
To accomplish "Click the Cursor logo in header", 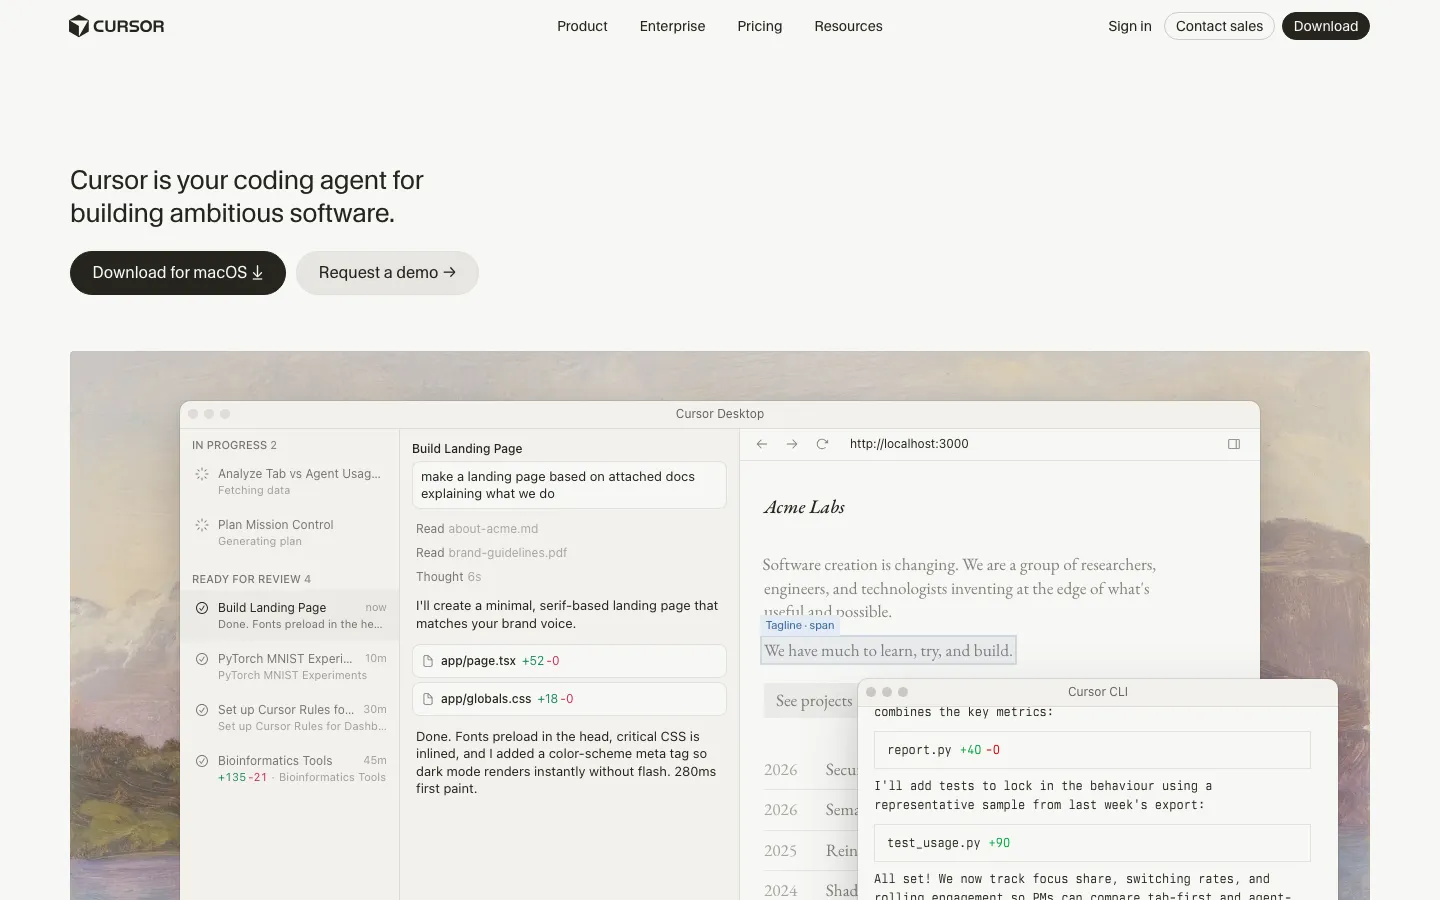I will [x=116, y=26].
